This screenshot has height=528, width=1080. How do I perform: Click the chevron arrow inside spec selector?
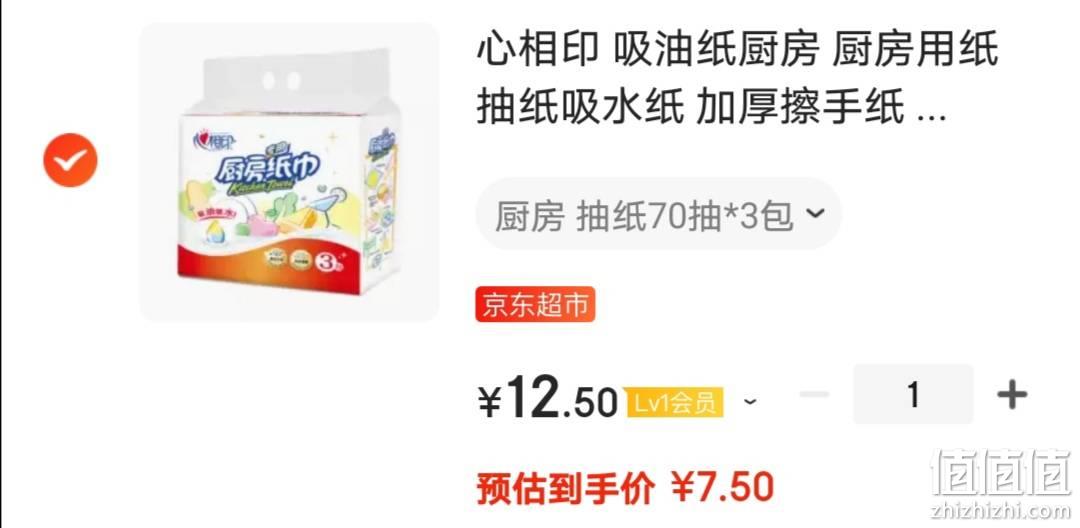[814, 213]
